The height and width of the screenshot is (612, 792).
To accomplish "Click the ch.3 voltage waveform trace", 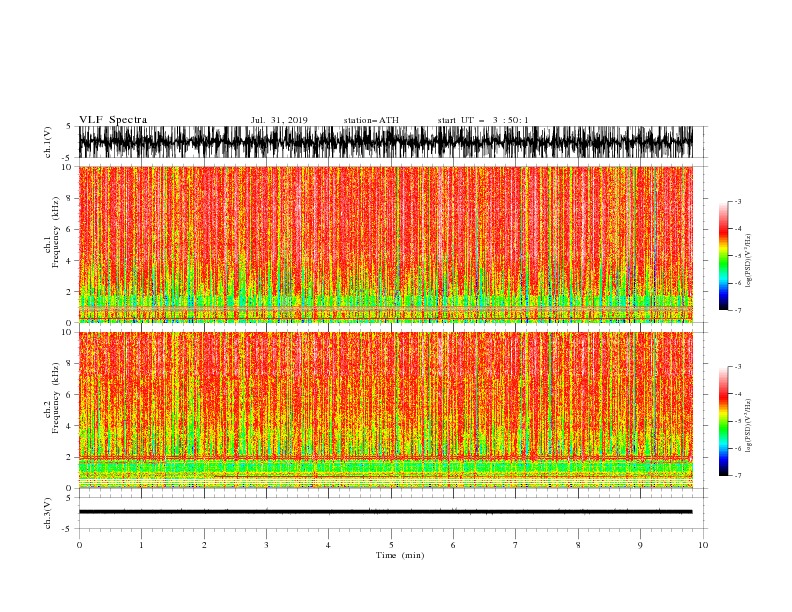I will tap(385, 512).
